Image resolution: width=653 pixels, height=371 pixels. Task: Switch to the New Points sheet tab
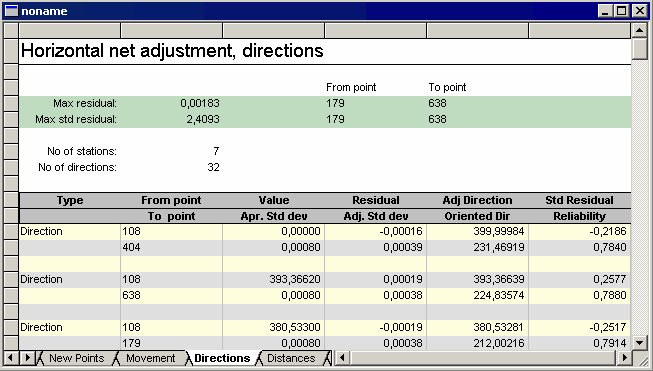click(x=77, y=358)
